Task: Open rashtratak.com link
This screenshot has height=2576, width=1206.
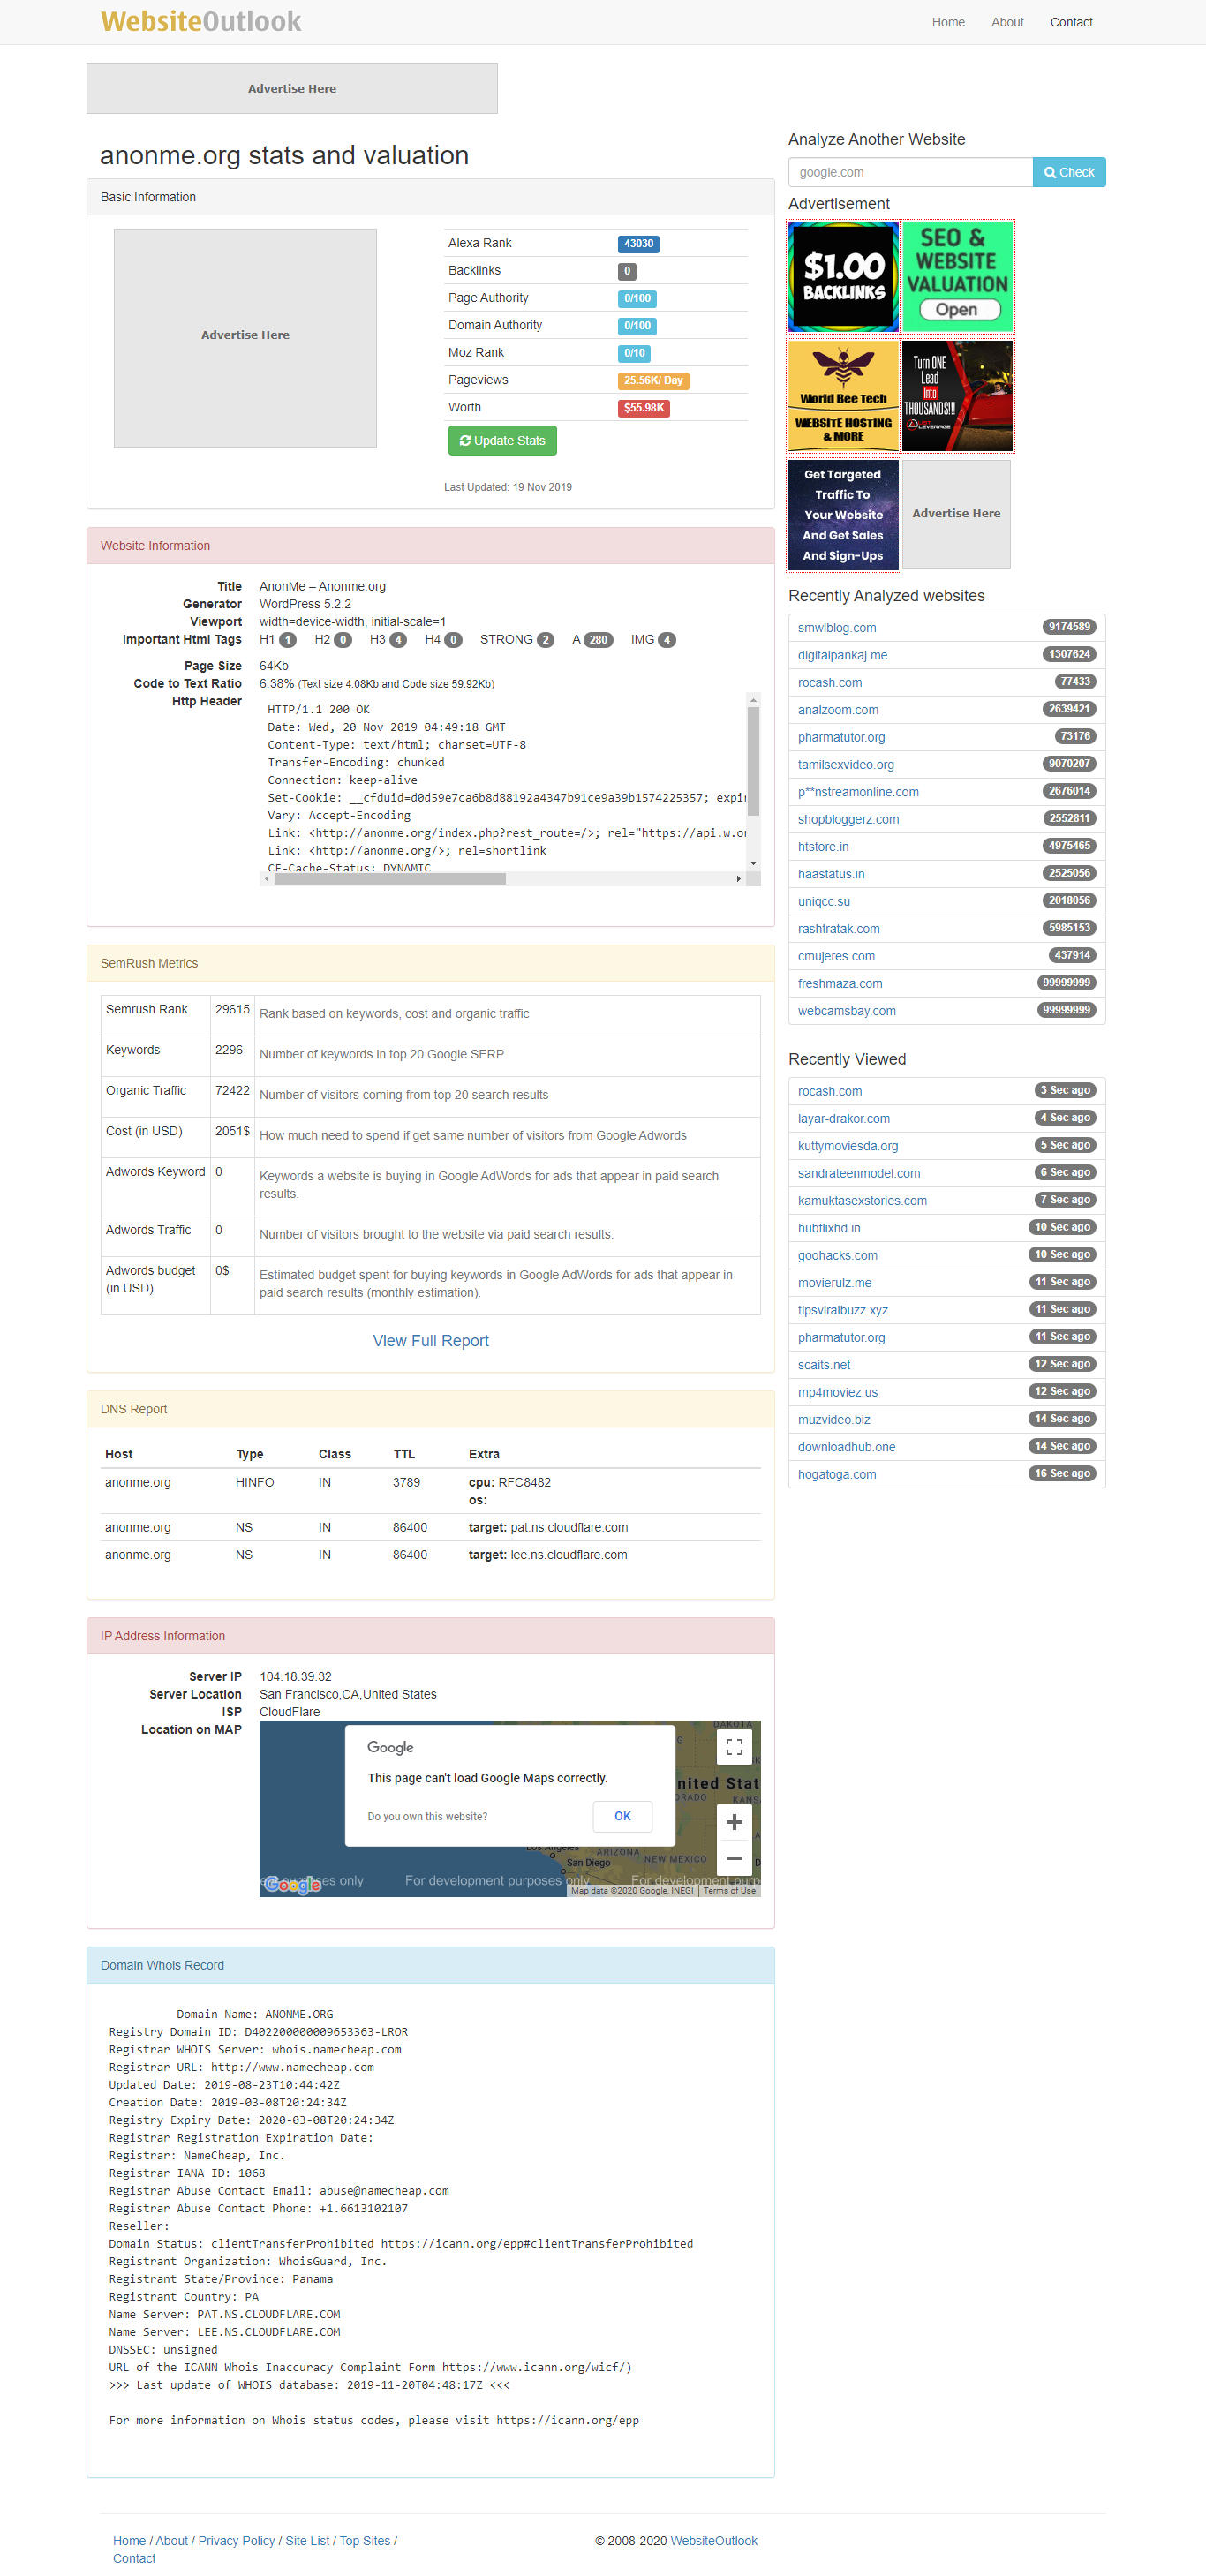Action: coord(838,928)
